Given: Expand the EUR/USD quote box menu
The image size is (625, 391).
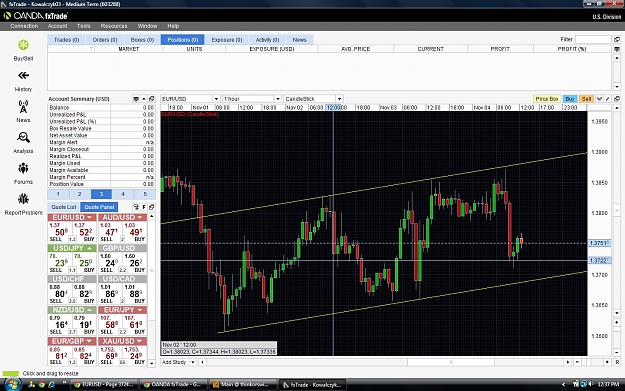Looking at the screenshot, I should [x=89, y=217].
